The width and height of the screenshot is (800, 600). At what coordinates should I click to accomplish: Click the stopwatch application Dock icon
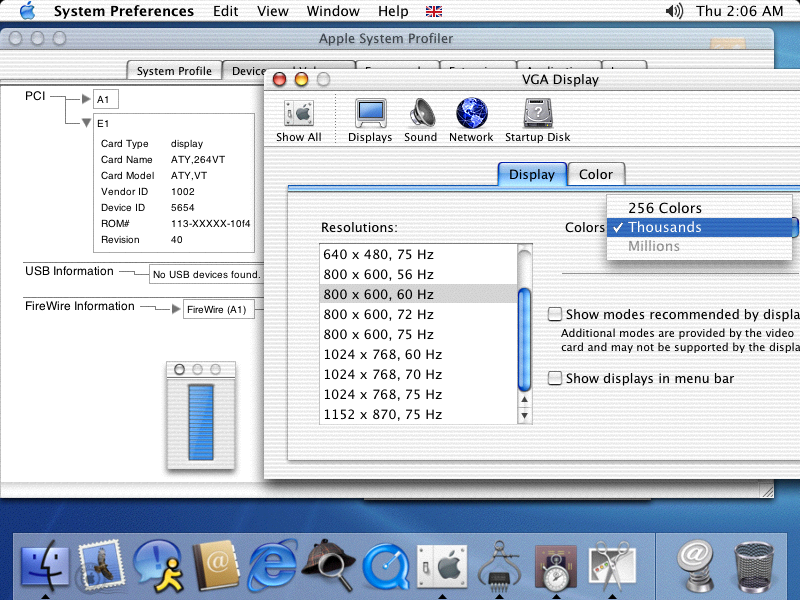[x=555, y=566]
